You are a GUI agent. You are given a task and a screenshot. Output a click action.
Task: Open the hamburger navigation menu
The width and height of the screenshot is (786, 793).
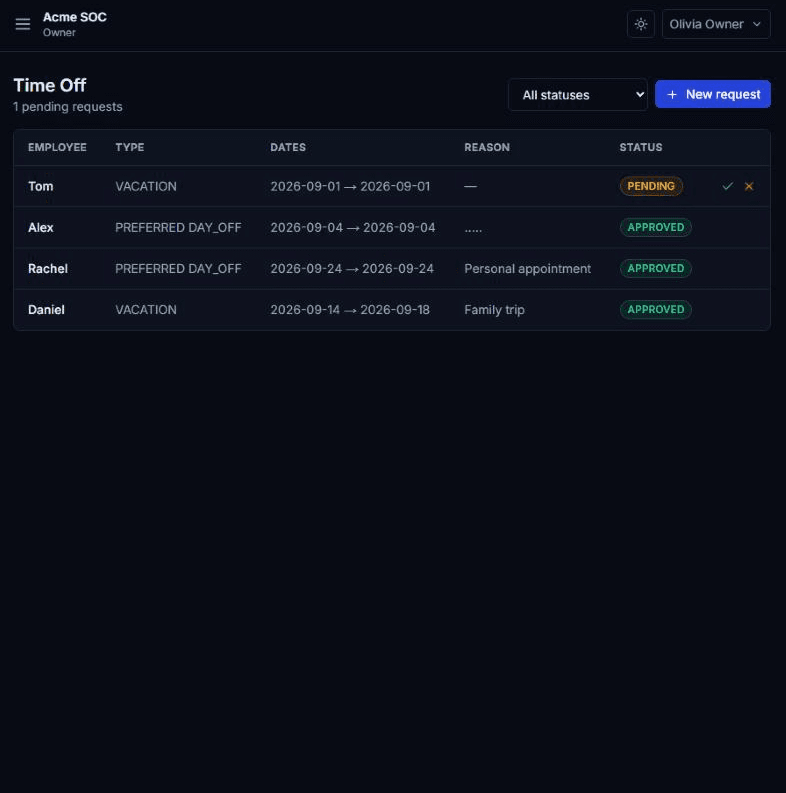pos(23,24)
